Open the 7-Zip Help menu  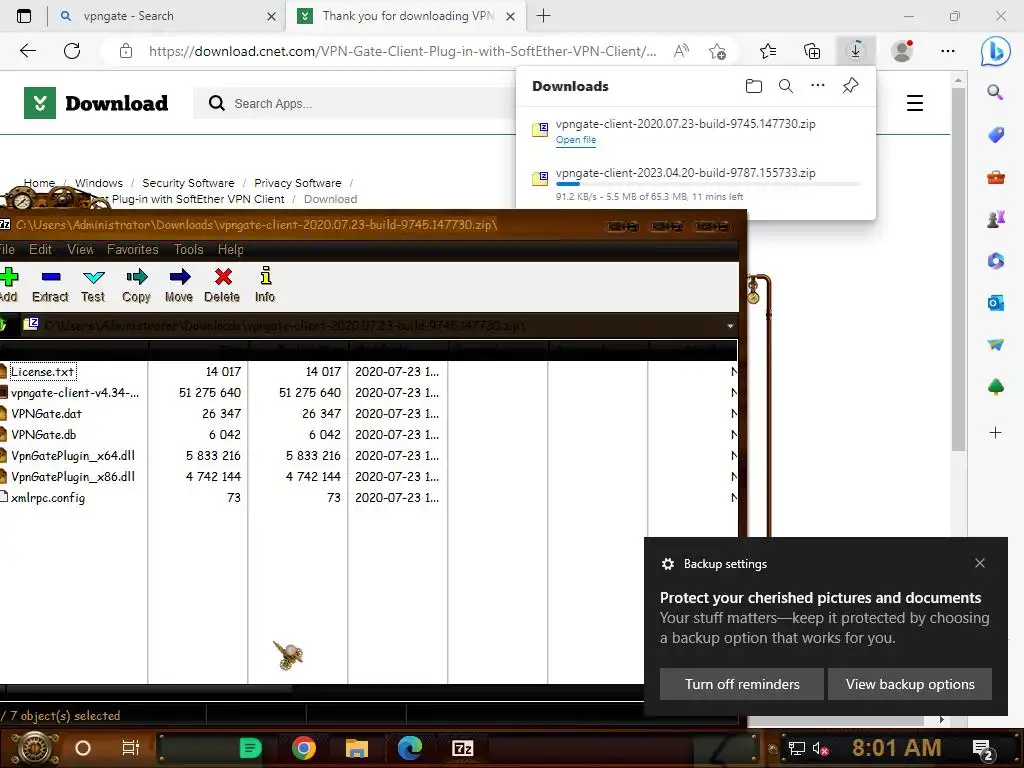coord(231,249)
